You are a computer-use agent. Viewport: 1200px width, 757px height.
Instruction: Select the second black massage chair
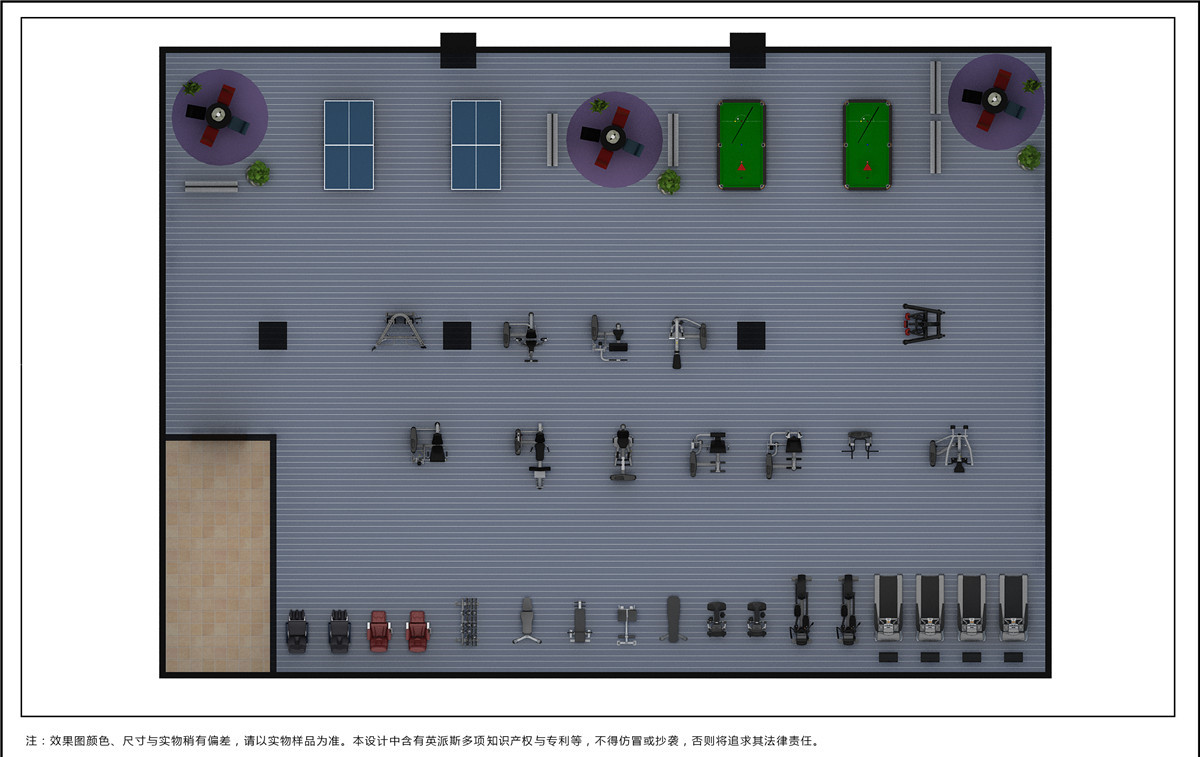[340, 632]
